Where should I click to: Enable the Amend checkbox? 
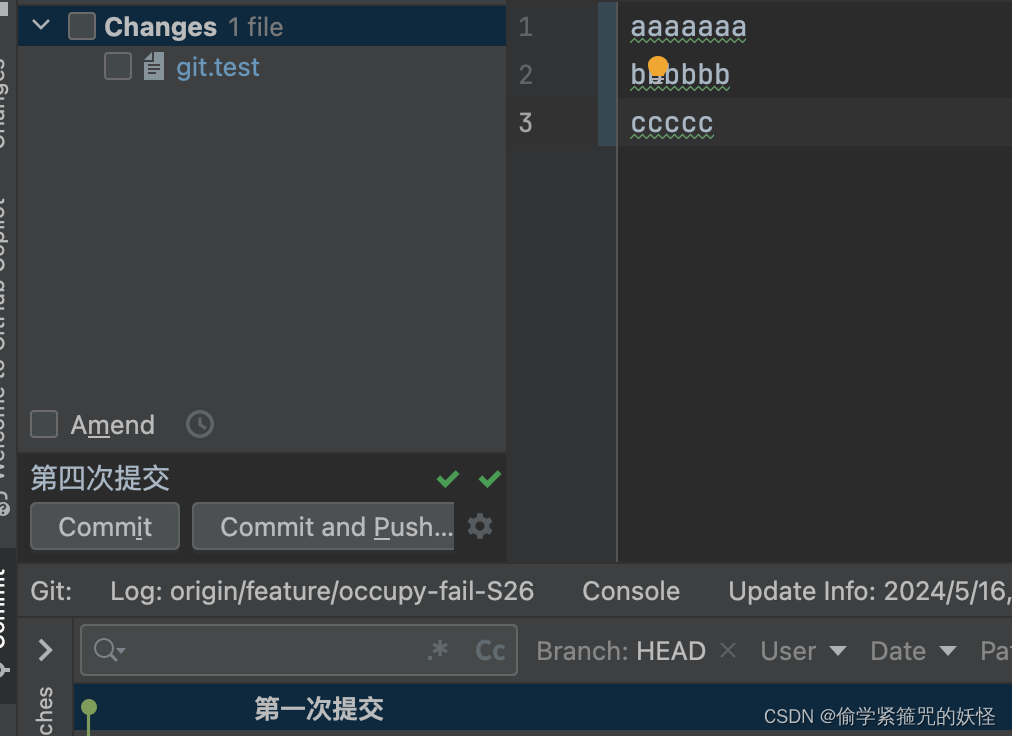(44, 424)
